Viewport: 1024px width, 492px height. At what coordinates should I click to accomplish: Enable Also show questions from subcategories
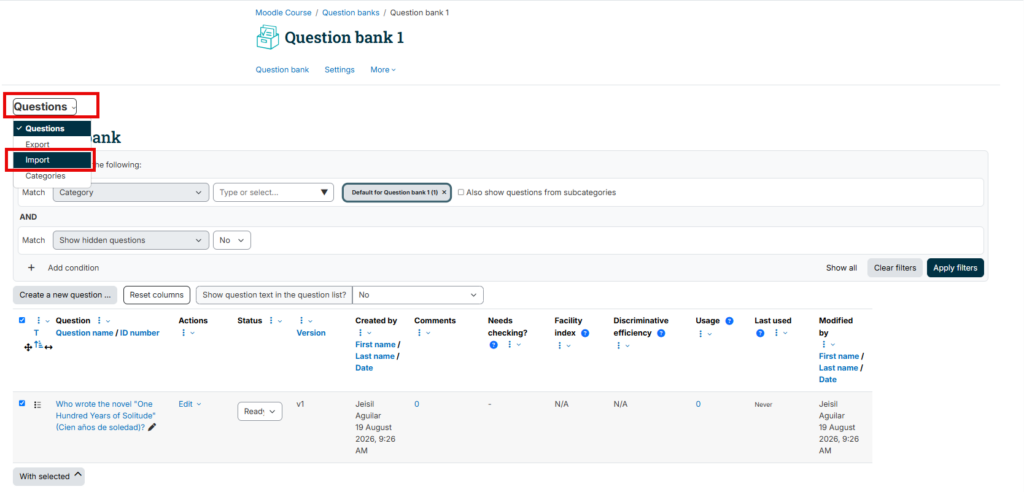click(x=461, y=193)
